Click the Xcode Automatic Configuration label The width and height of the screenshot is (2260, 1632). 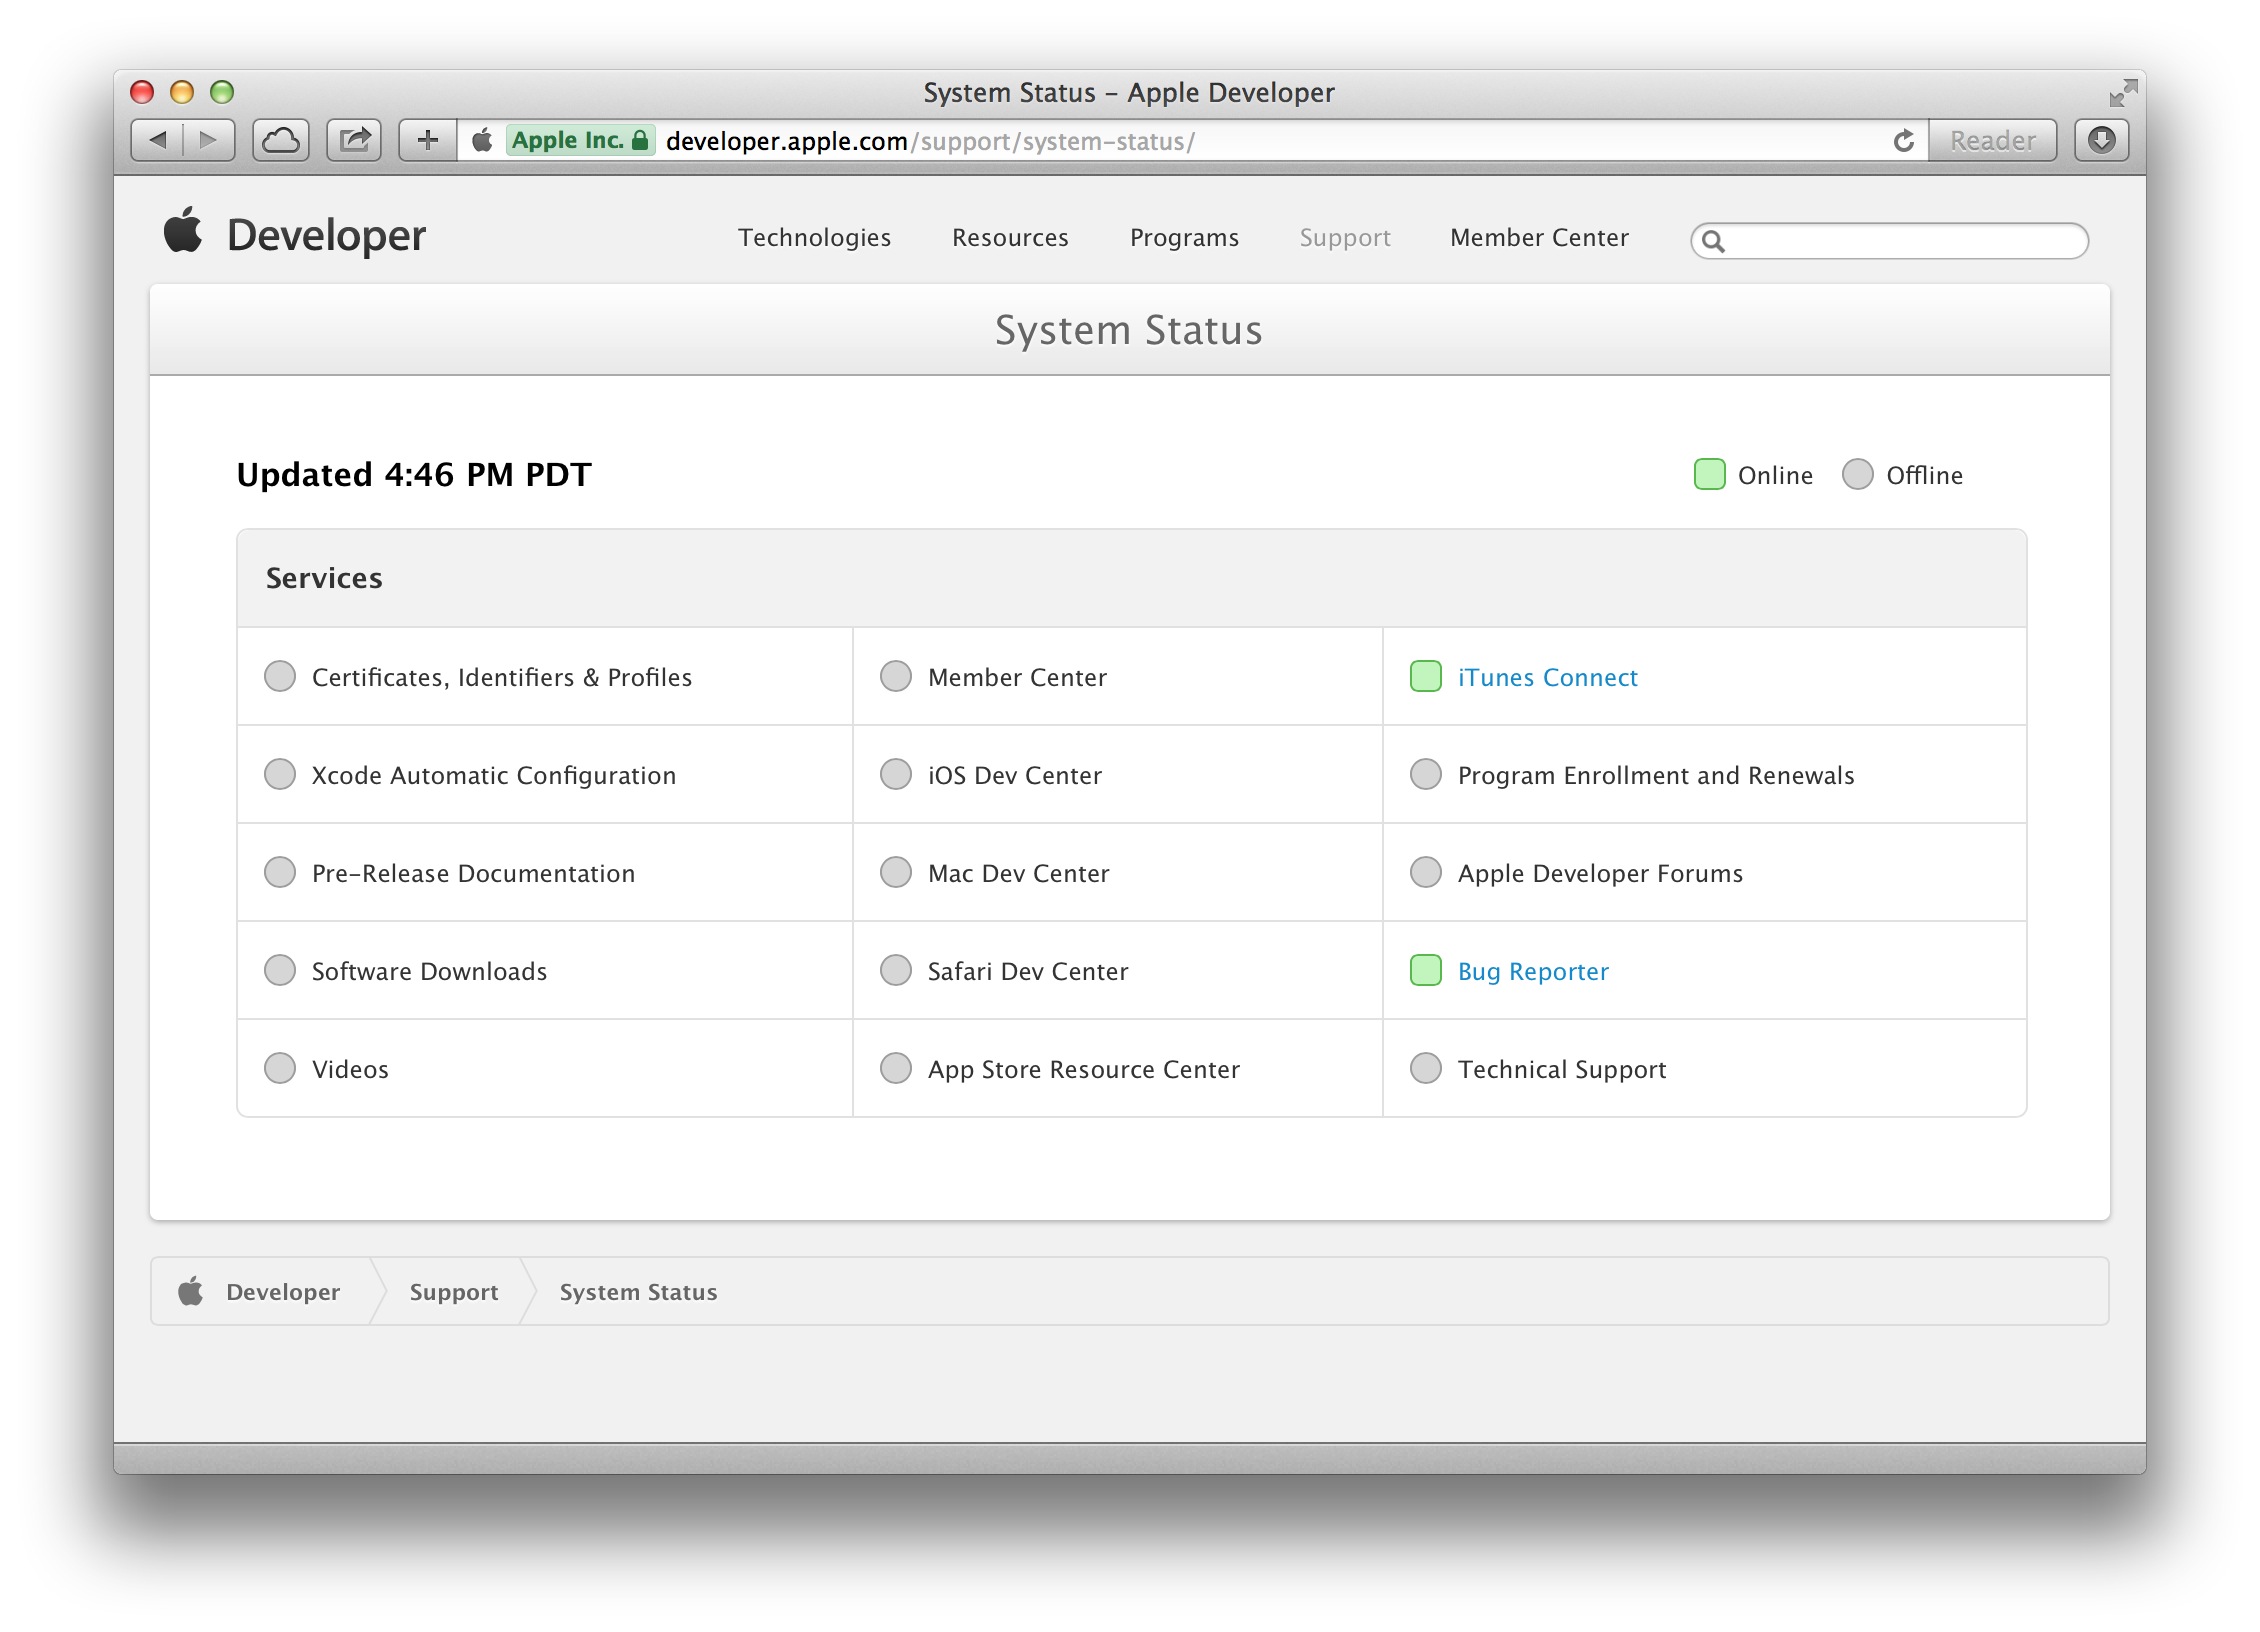pos(494,775)
